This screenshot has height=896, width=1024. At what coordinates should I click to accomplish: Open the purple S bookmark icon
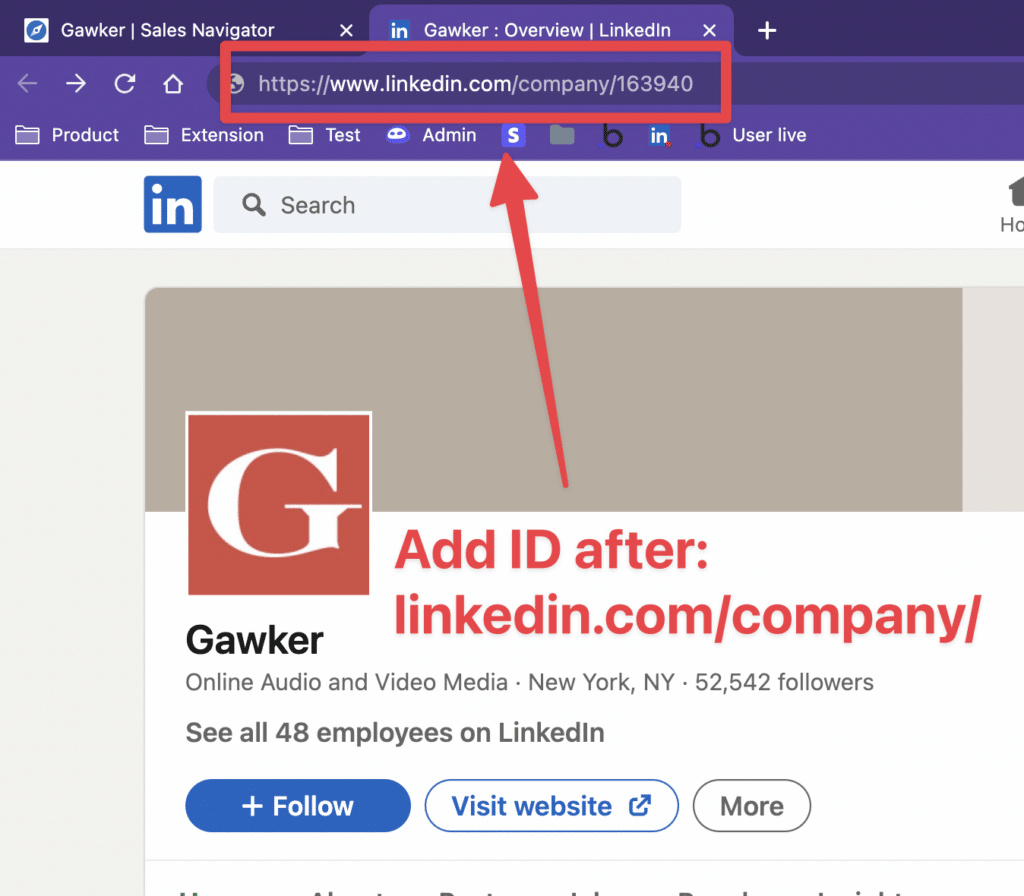tap(513, 135)
